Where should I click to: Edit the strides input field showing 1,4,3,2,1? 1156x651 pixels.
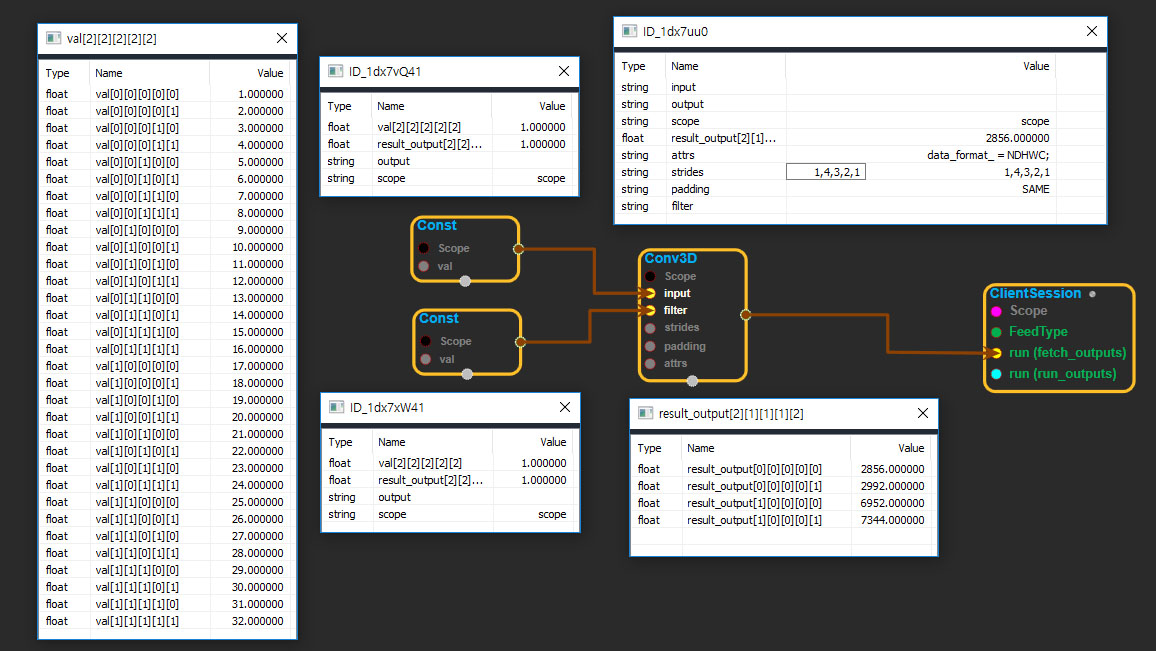pyautogui.click(x=825, y=172)
